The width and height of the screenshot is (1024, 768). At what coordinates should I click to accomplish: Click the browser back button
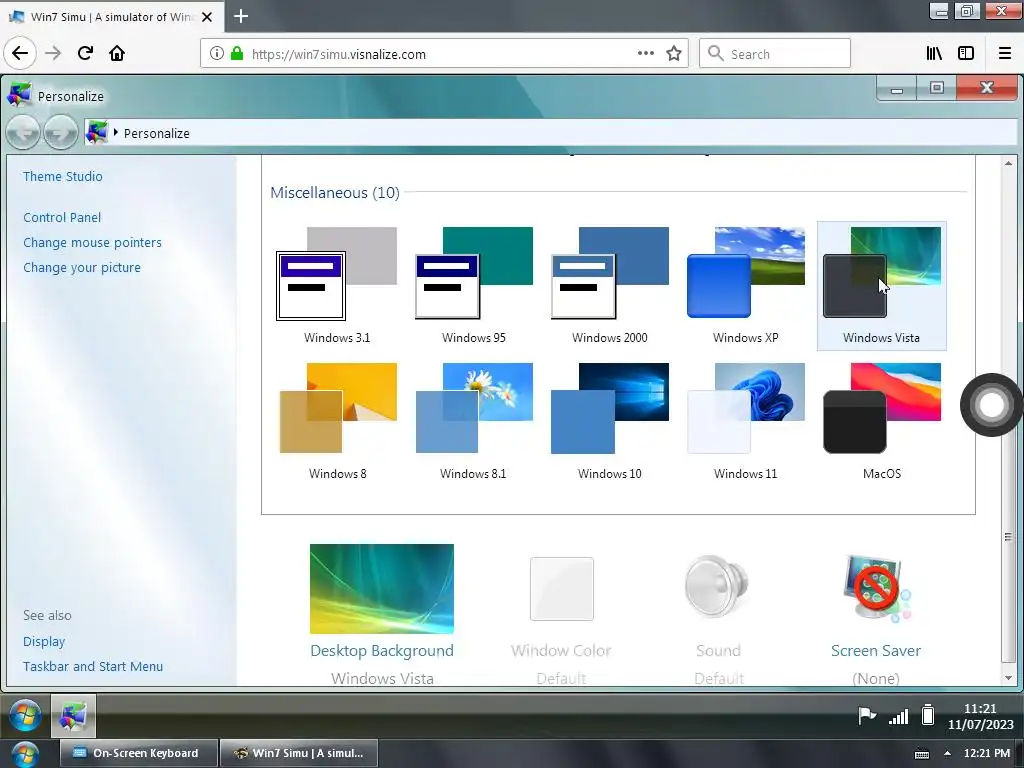point(20,53)
